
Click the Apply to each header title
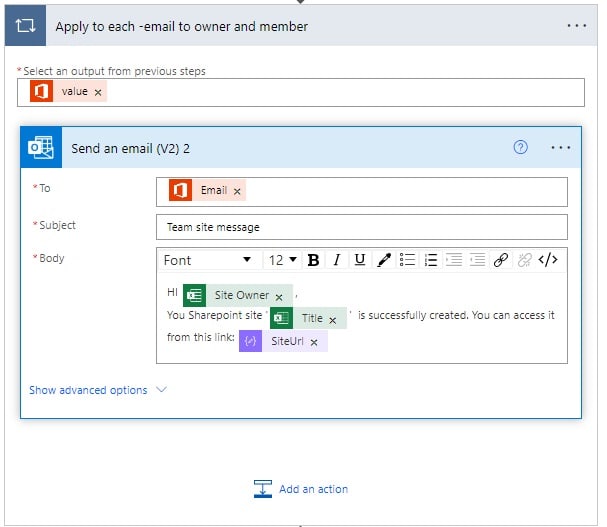pos(182,26)
